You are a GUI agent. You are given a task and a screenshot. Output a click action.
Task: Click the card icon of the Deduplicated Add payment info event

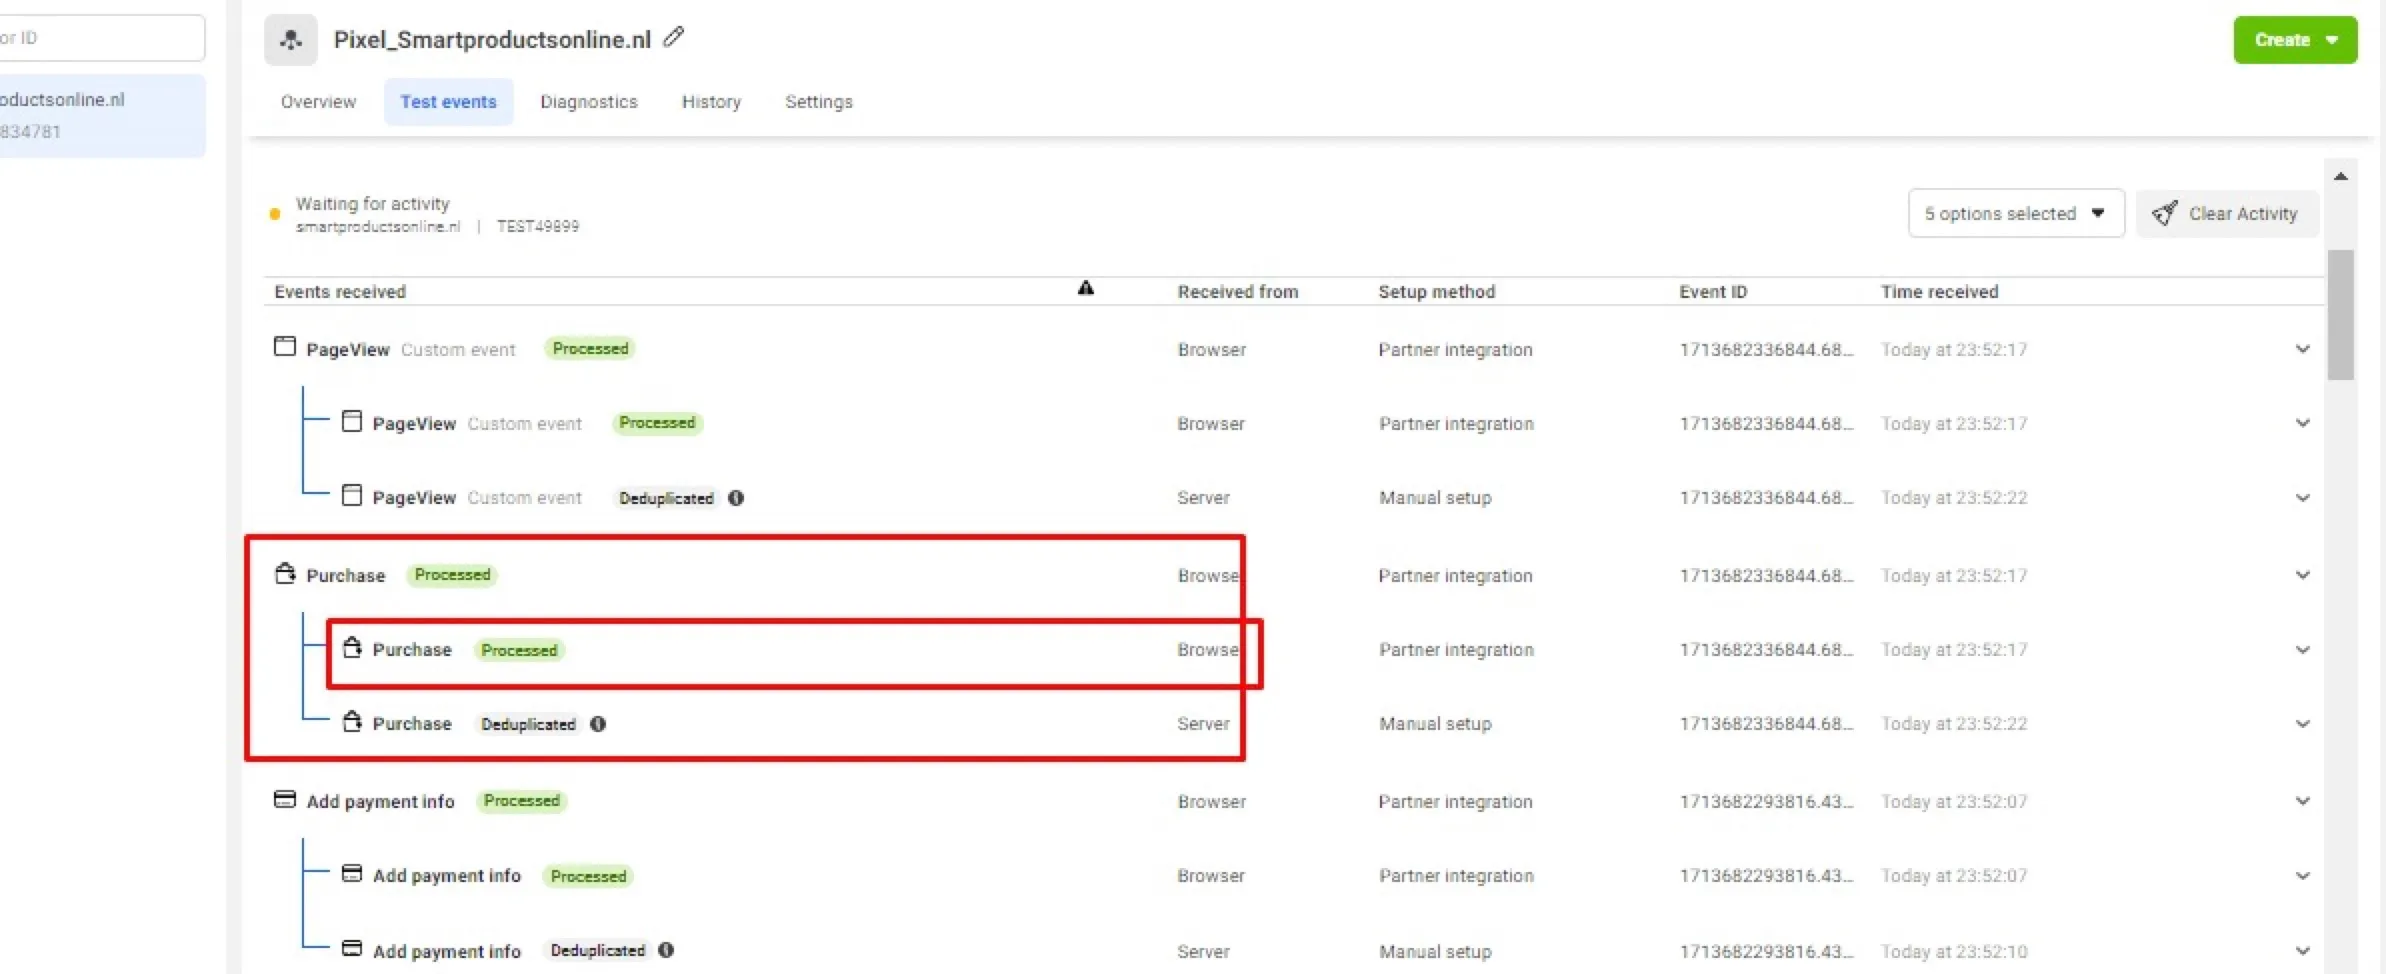(352, 948)
